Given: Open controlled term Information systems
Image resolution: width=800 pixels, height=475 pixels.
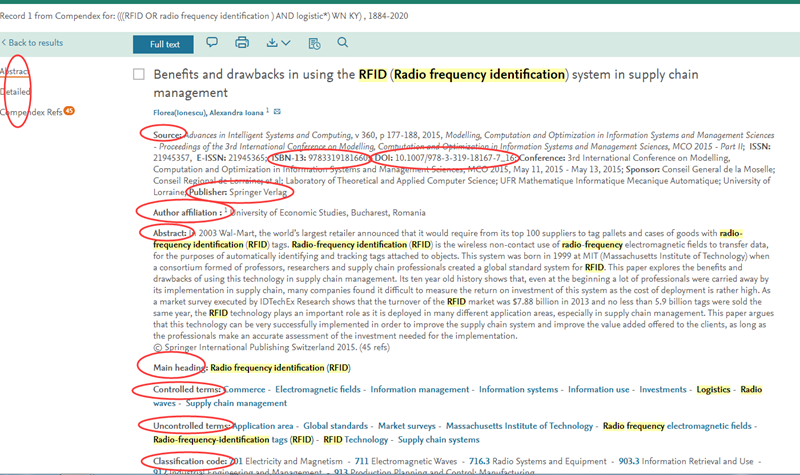Looking at the screenshot, I should click(518, 390).
